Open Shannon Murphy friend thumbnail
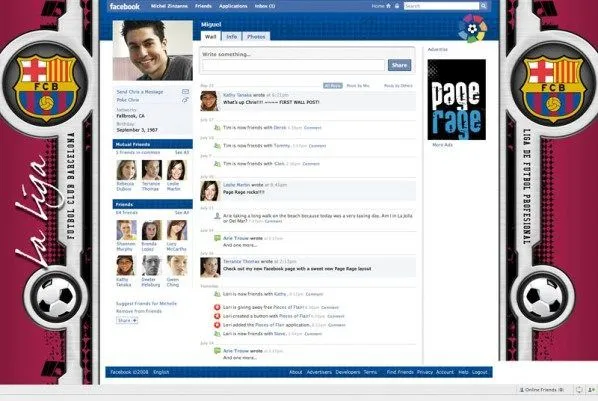This screenshot has width=598, height=401. tap(126, 230)
